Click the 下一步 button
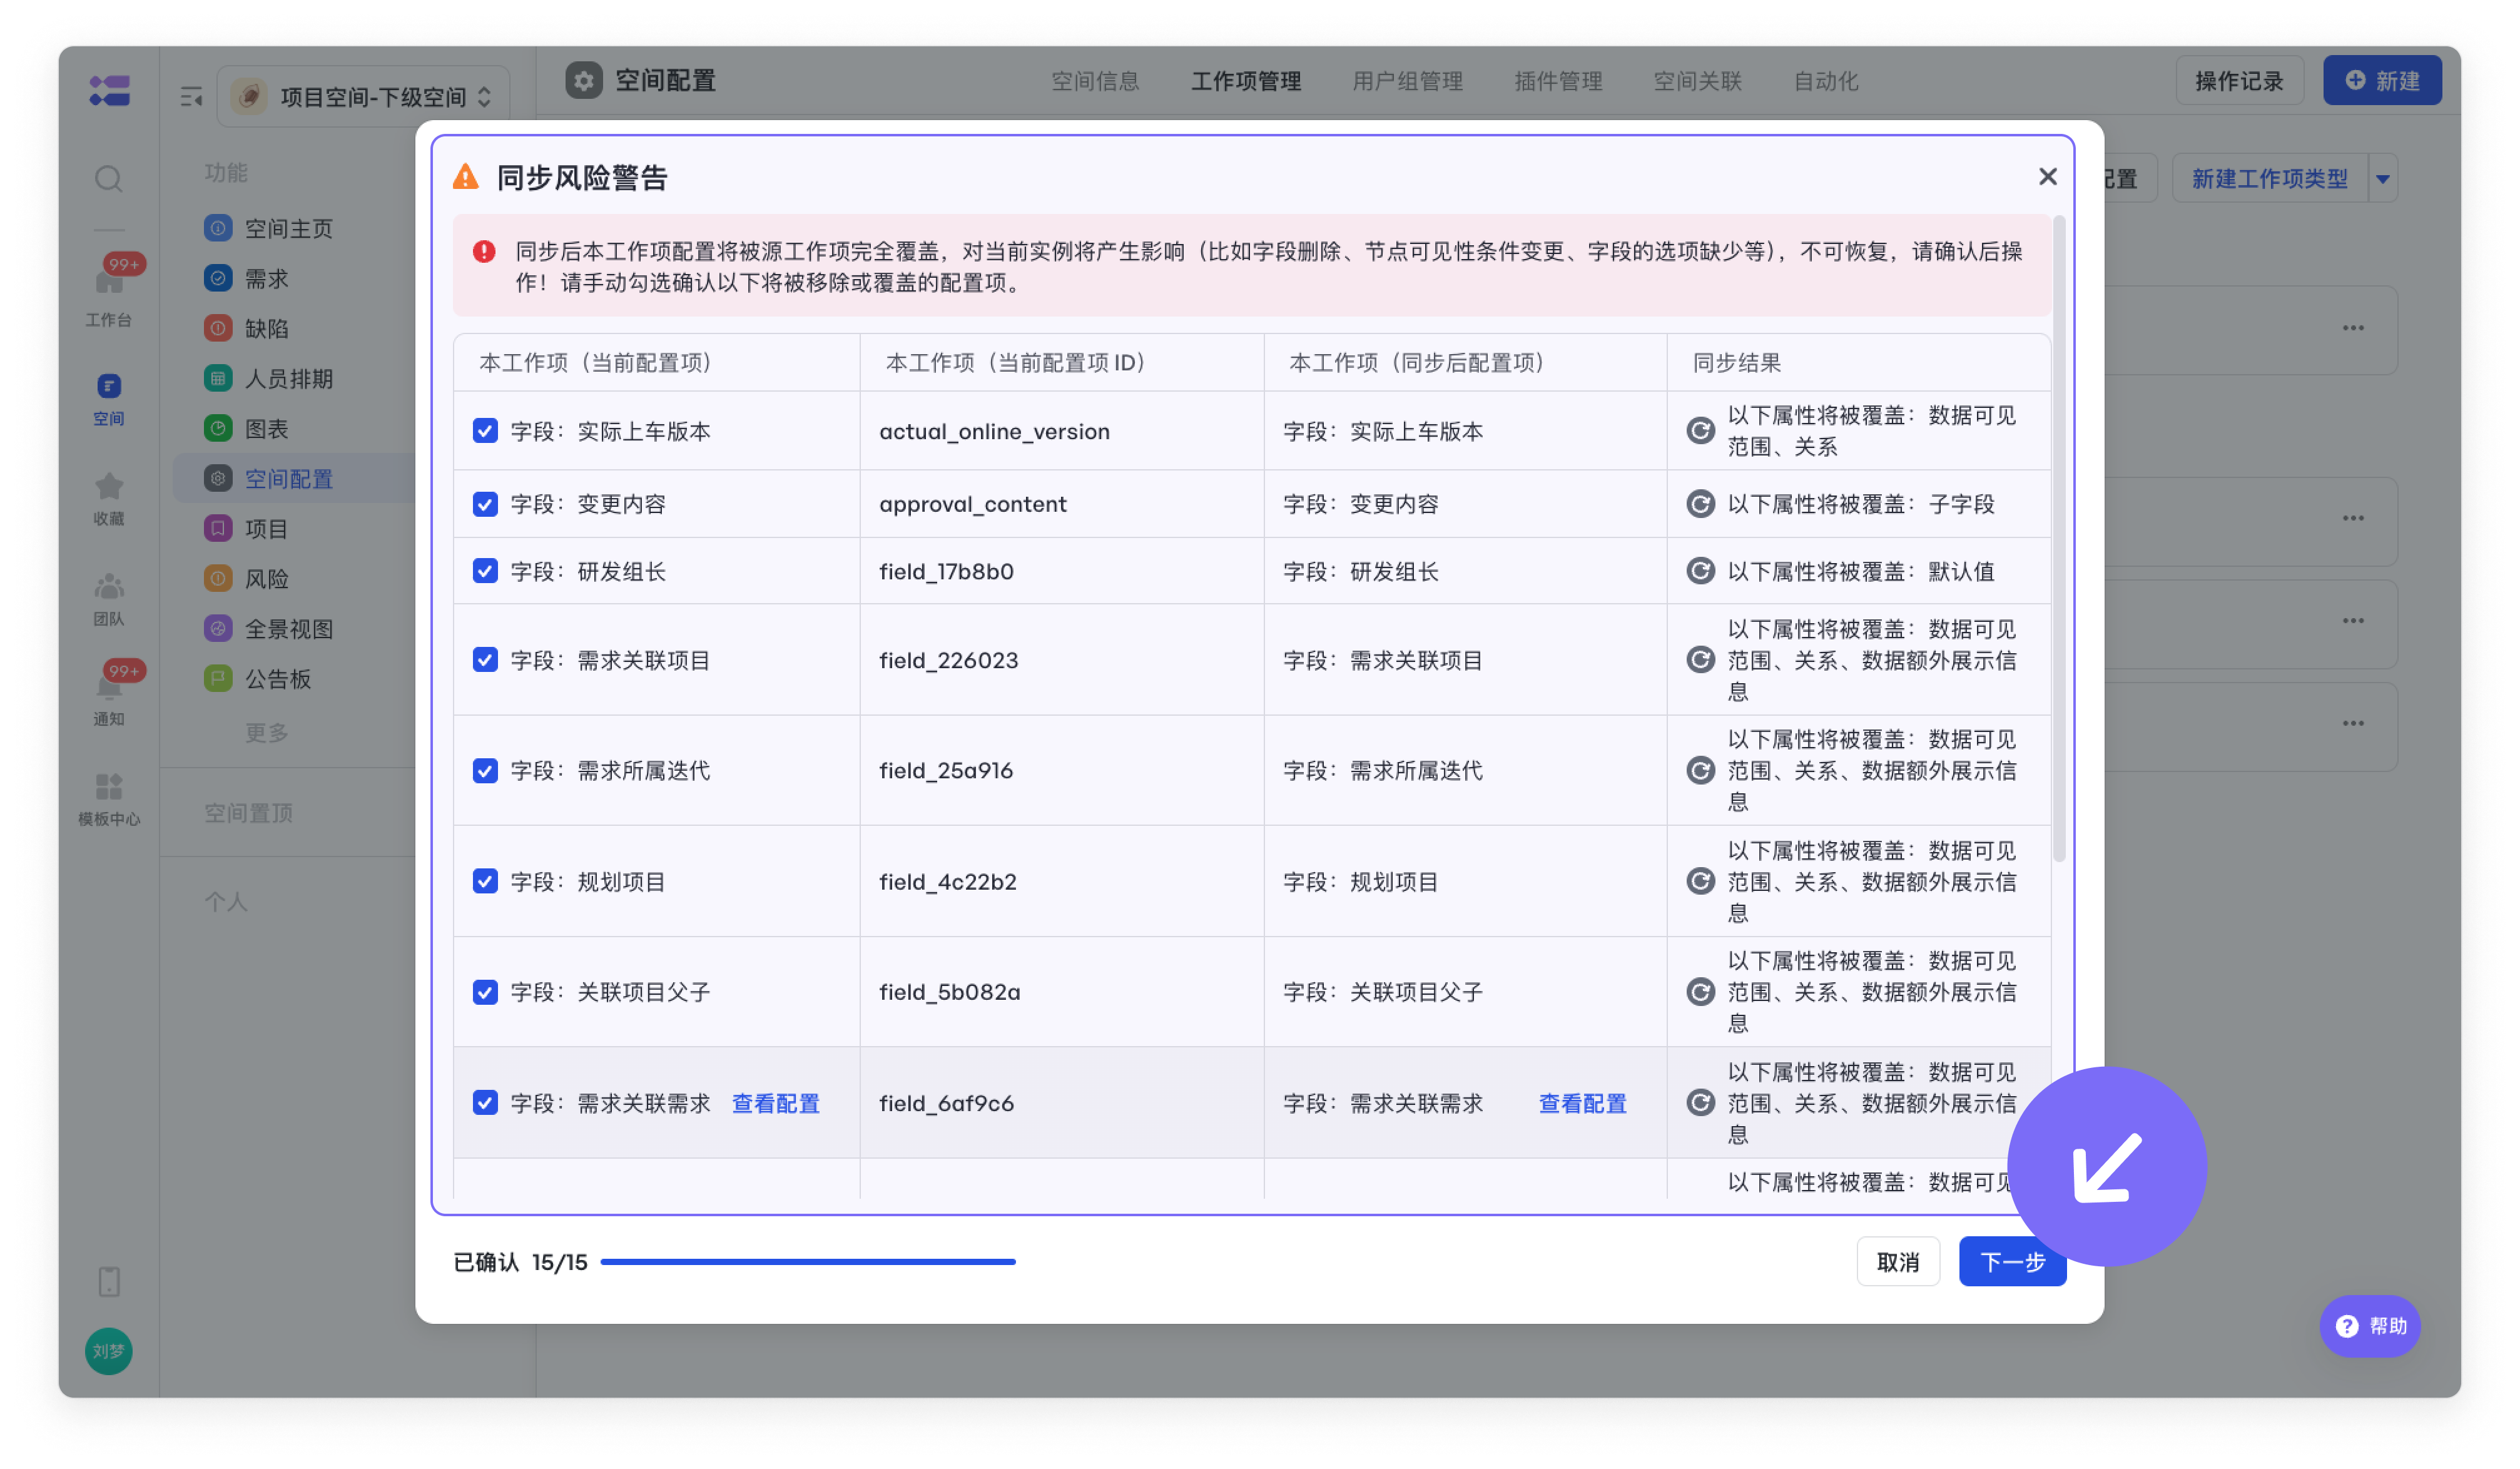Image resolution: width=2520 pixels, height=1469 pixels. [2012, 1261]
